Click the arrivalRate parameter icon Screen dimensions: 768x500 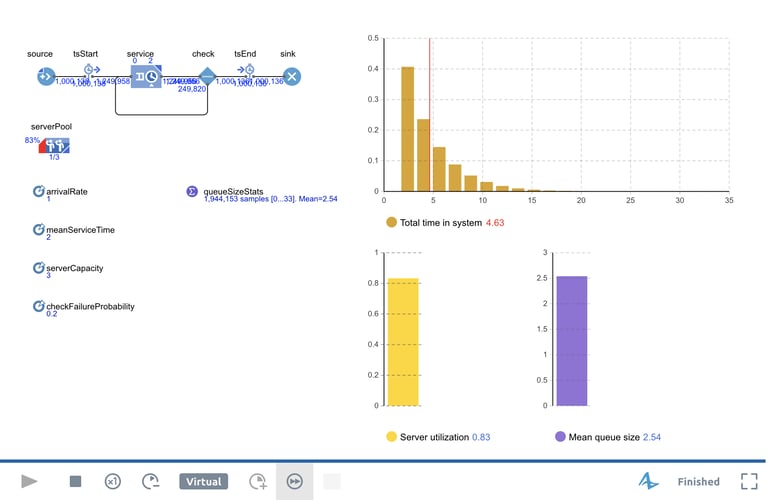(39, 190)
